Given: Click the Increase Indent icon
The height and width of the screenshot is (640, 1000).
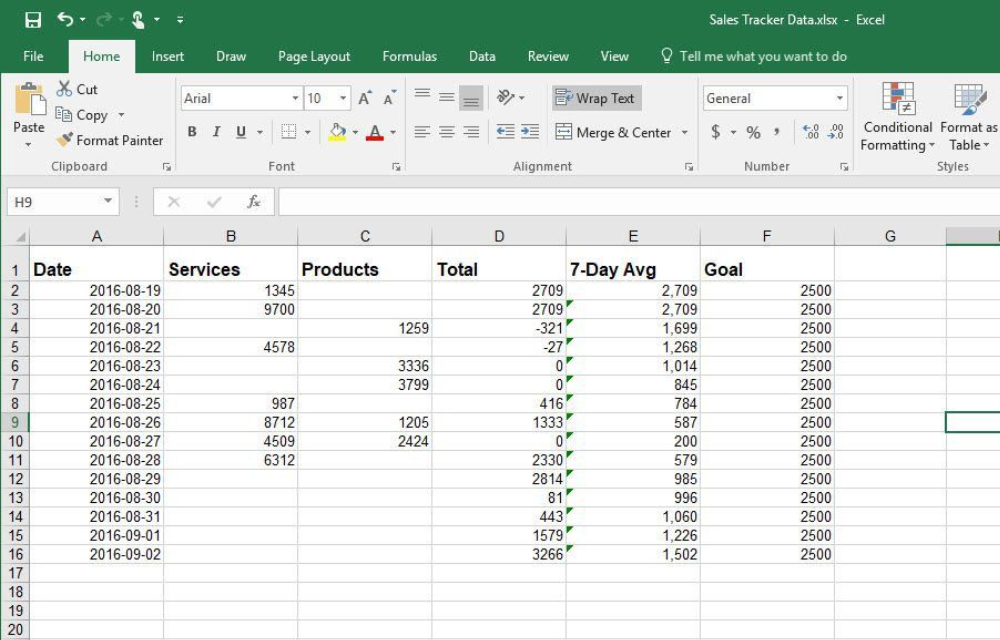Looking at the screenshot, I should pyautogui.click(x=530, y=132).
